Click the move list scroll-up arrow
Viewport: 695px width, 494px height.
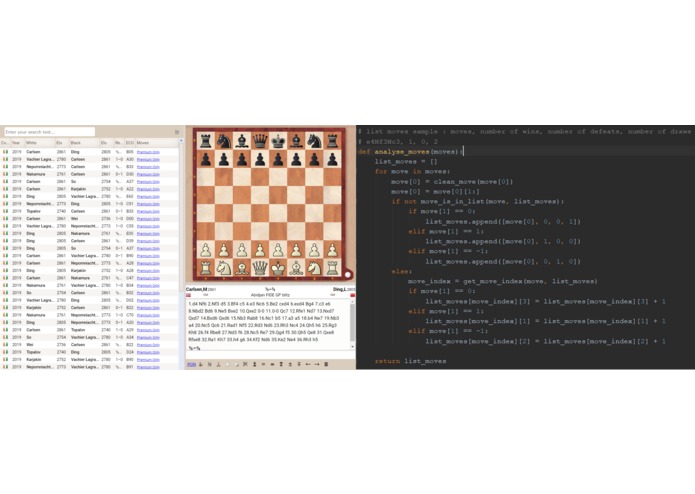353,302
